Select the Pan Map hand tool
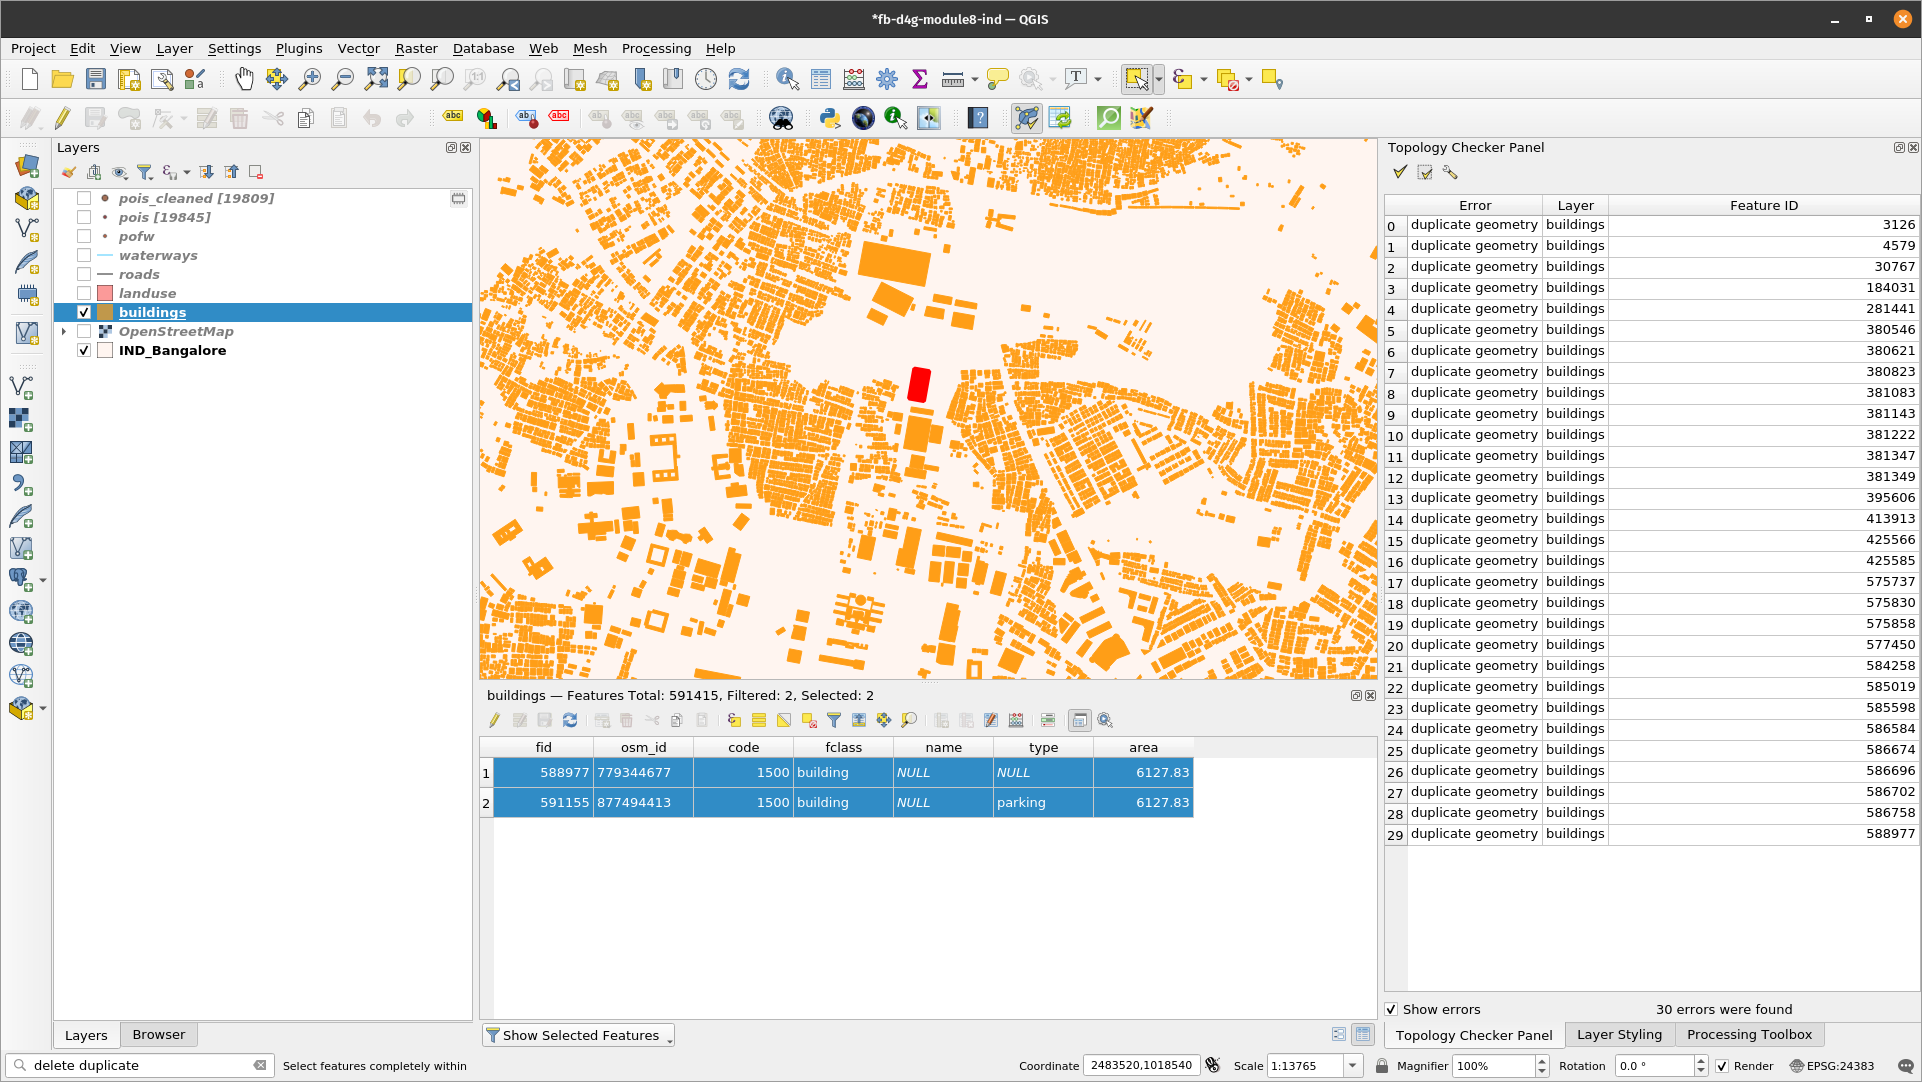Screen dimensions: 1922x1082 pyautogui.click(x=244, y=80)
